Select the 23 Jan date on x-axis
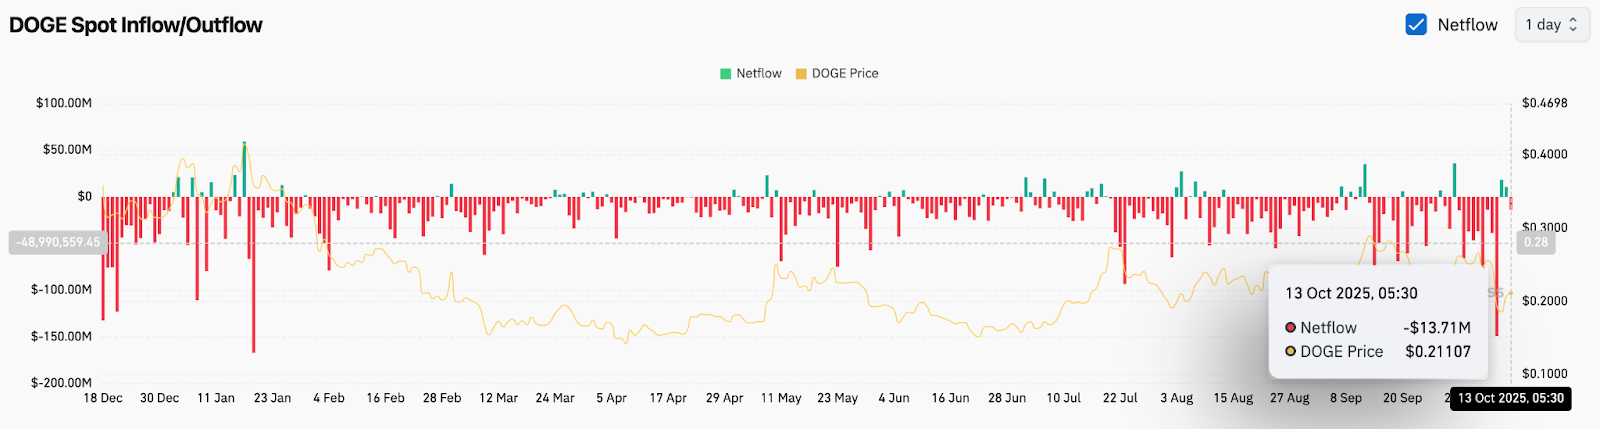The width and height of the screenshot is (1600, 429). tap(272, 398)
